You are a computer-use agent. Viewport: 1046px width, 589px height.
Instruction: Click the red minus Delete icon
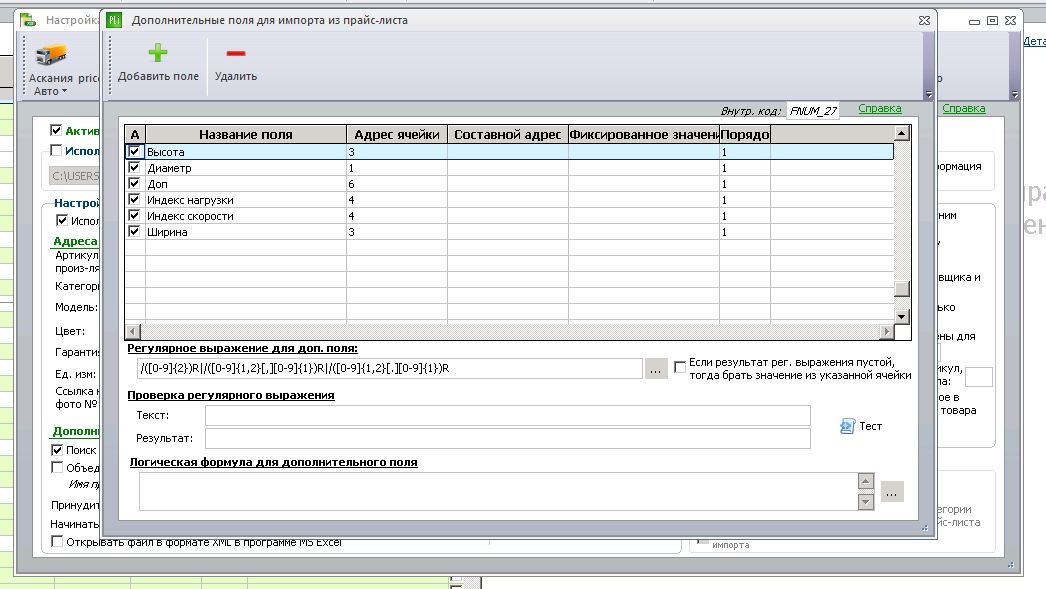[235, 53]
